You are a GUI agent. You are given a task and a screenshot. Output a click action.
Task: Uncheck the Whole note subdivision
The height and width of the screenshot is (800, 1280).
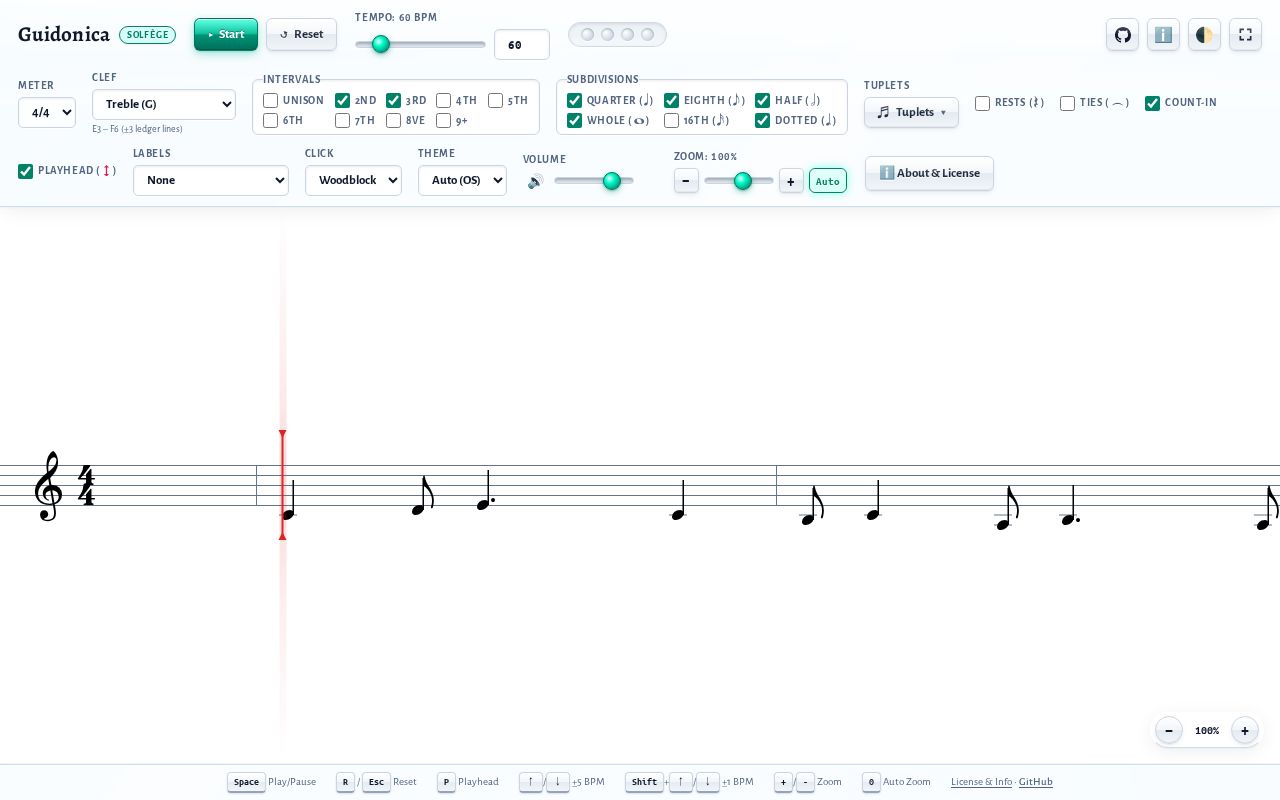point(575,120)
